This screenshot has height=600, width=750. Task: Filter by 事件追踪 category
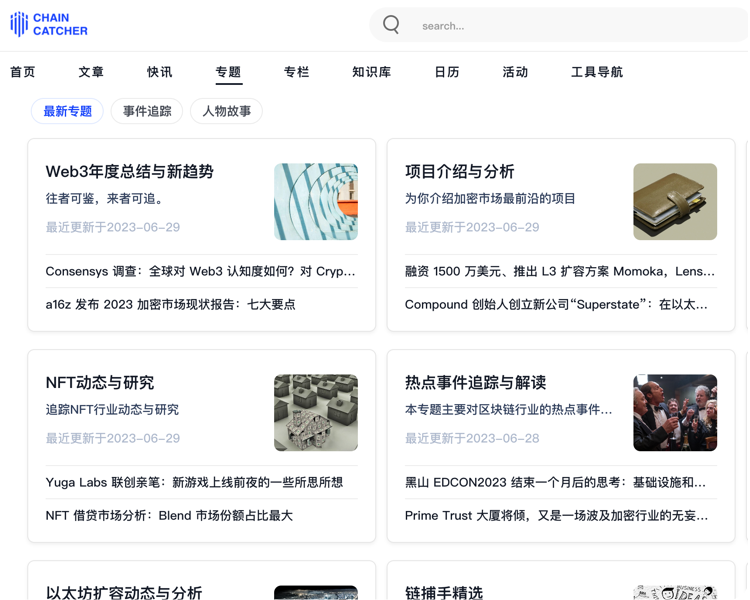[x=147, y=111]
